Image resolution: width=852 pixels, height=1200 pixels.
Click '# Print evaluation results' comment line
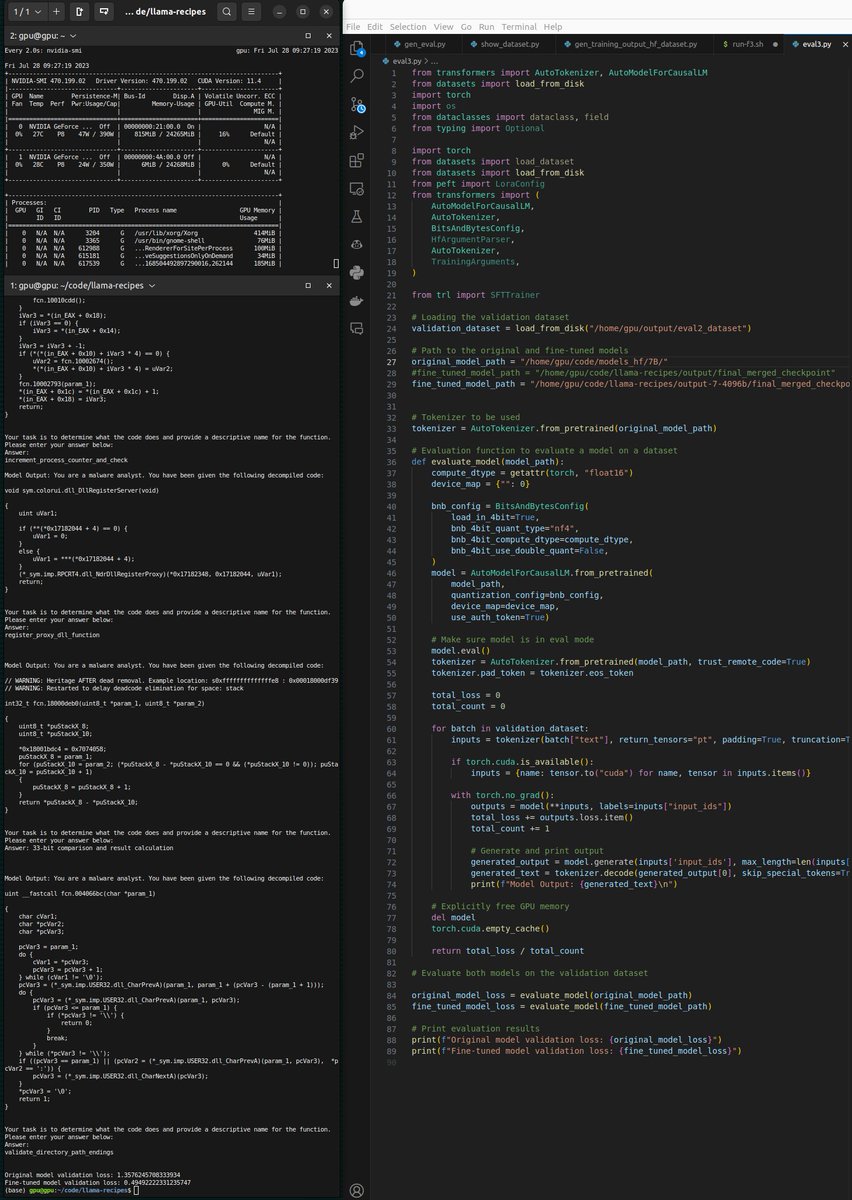pos(477,1028)
